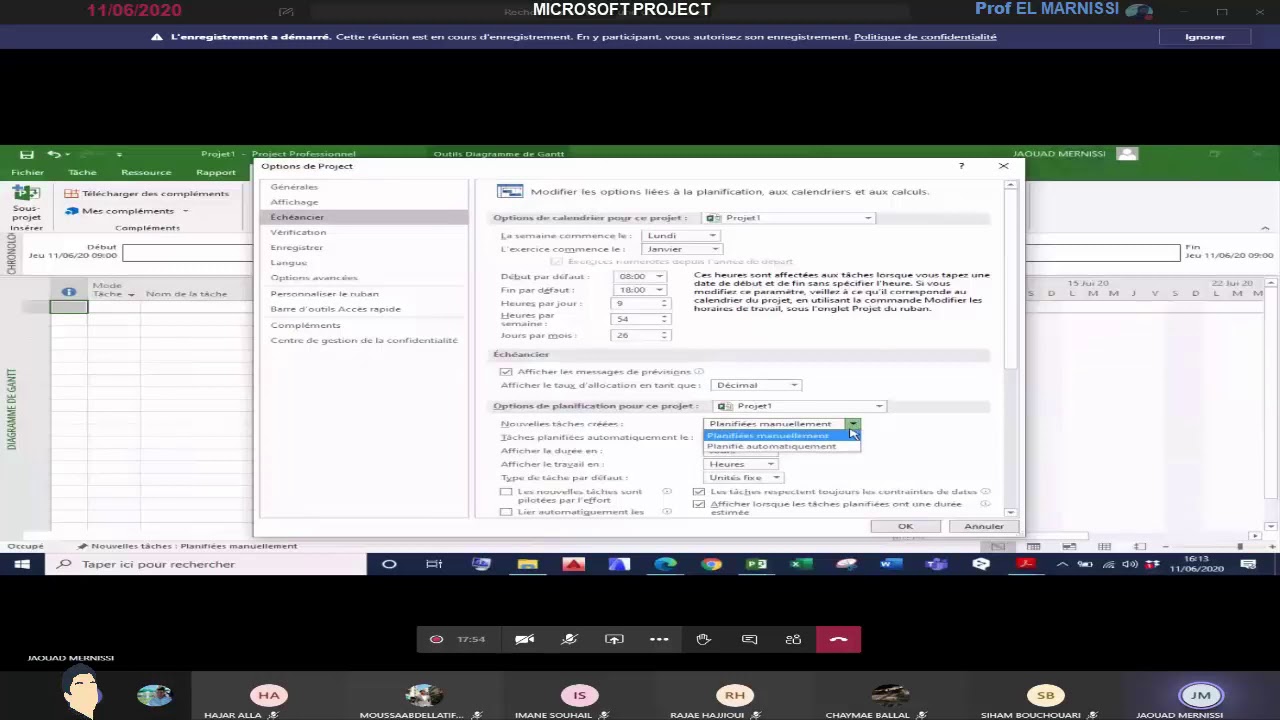Save project with quick access icon
Screen dimensions: 1280x720
pyautogui.click(x=27, y=154)
